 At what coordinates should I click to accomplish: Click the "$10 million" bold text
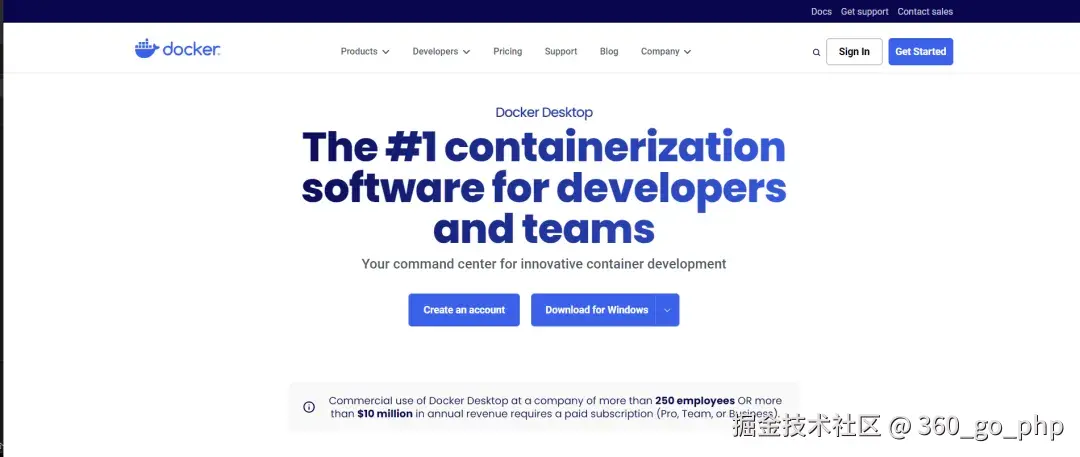pyautogui.click(x=385, y=414)
